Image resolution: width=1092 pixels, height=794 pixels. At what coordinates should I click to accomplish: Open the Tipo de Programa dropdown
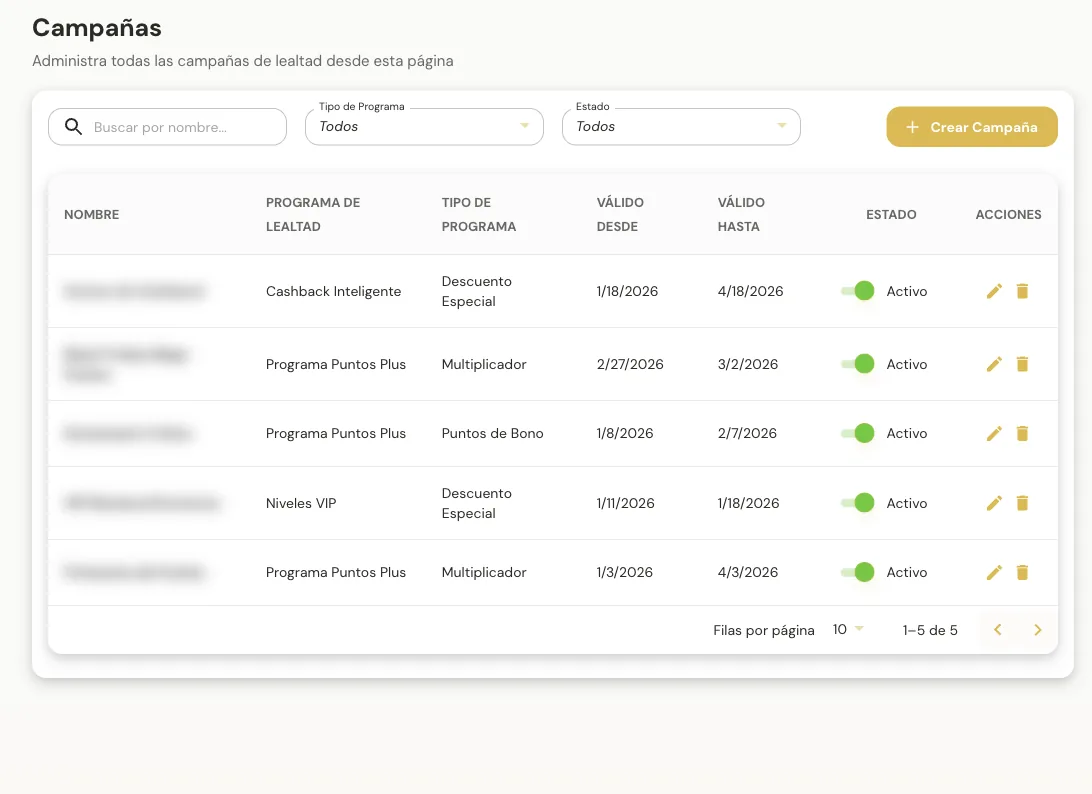click(x=424, y=127)
